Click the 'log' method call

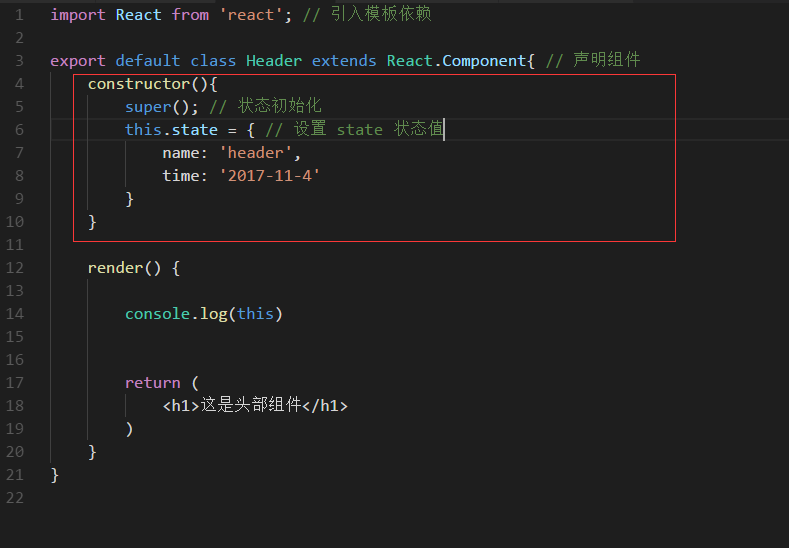point(214,314)
